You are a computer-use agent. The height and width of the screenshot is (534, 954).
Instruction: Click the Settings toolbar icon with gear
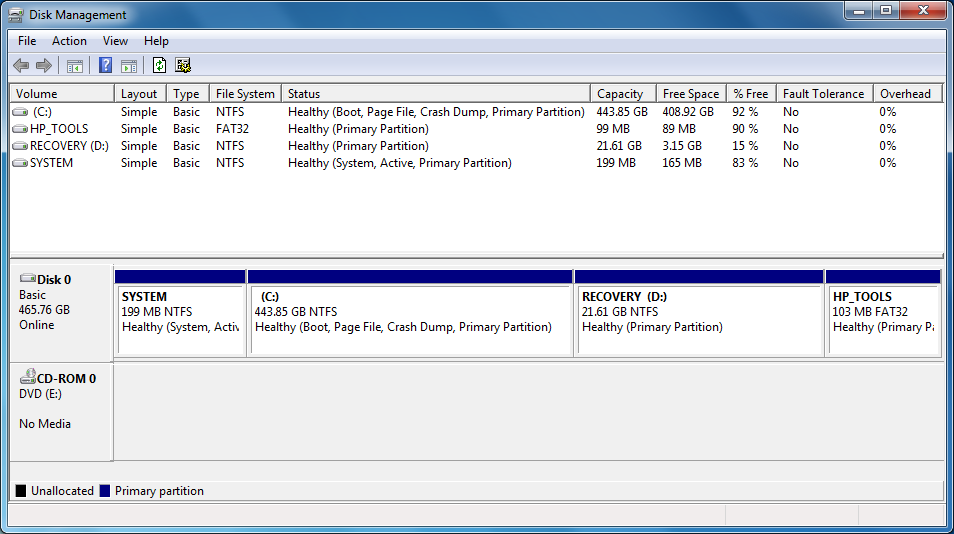(x=183, y=65)
